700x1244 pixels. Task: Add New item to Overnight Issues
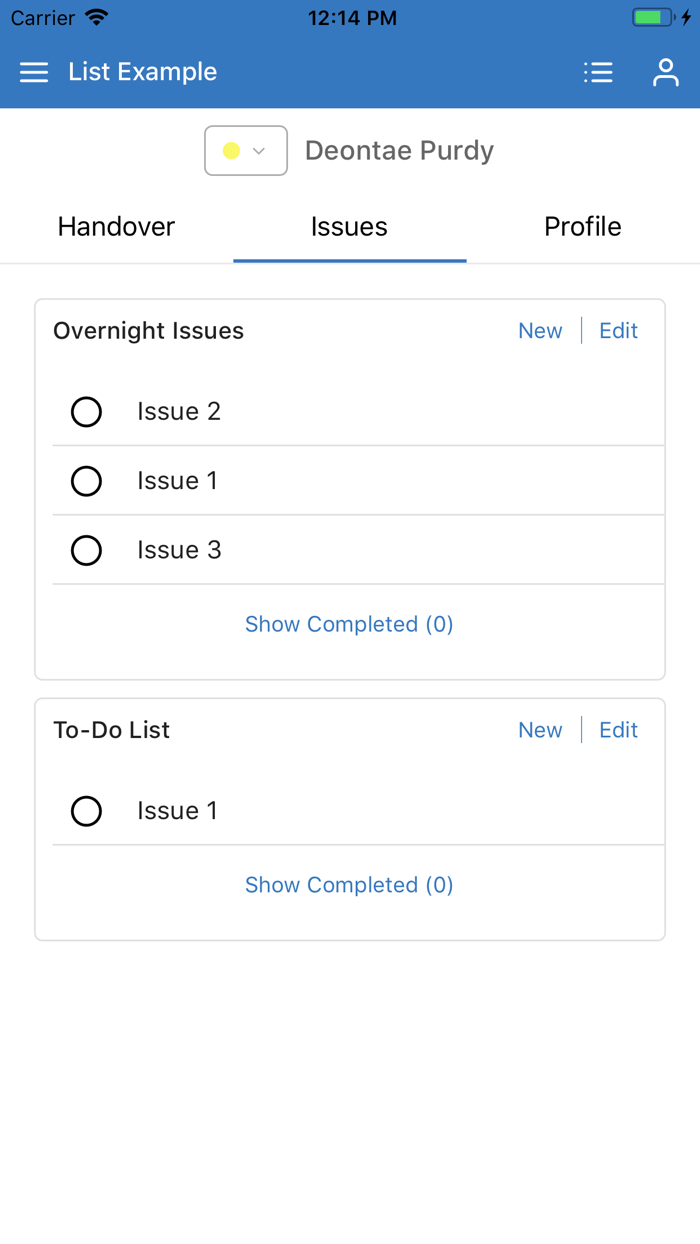click(540, 331)
